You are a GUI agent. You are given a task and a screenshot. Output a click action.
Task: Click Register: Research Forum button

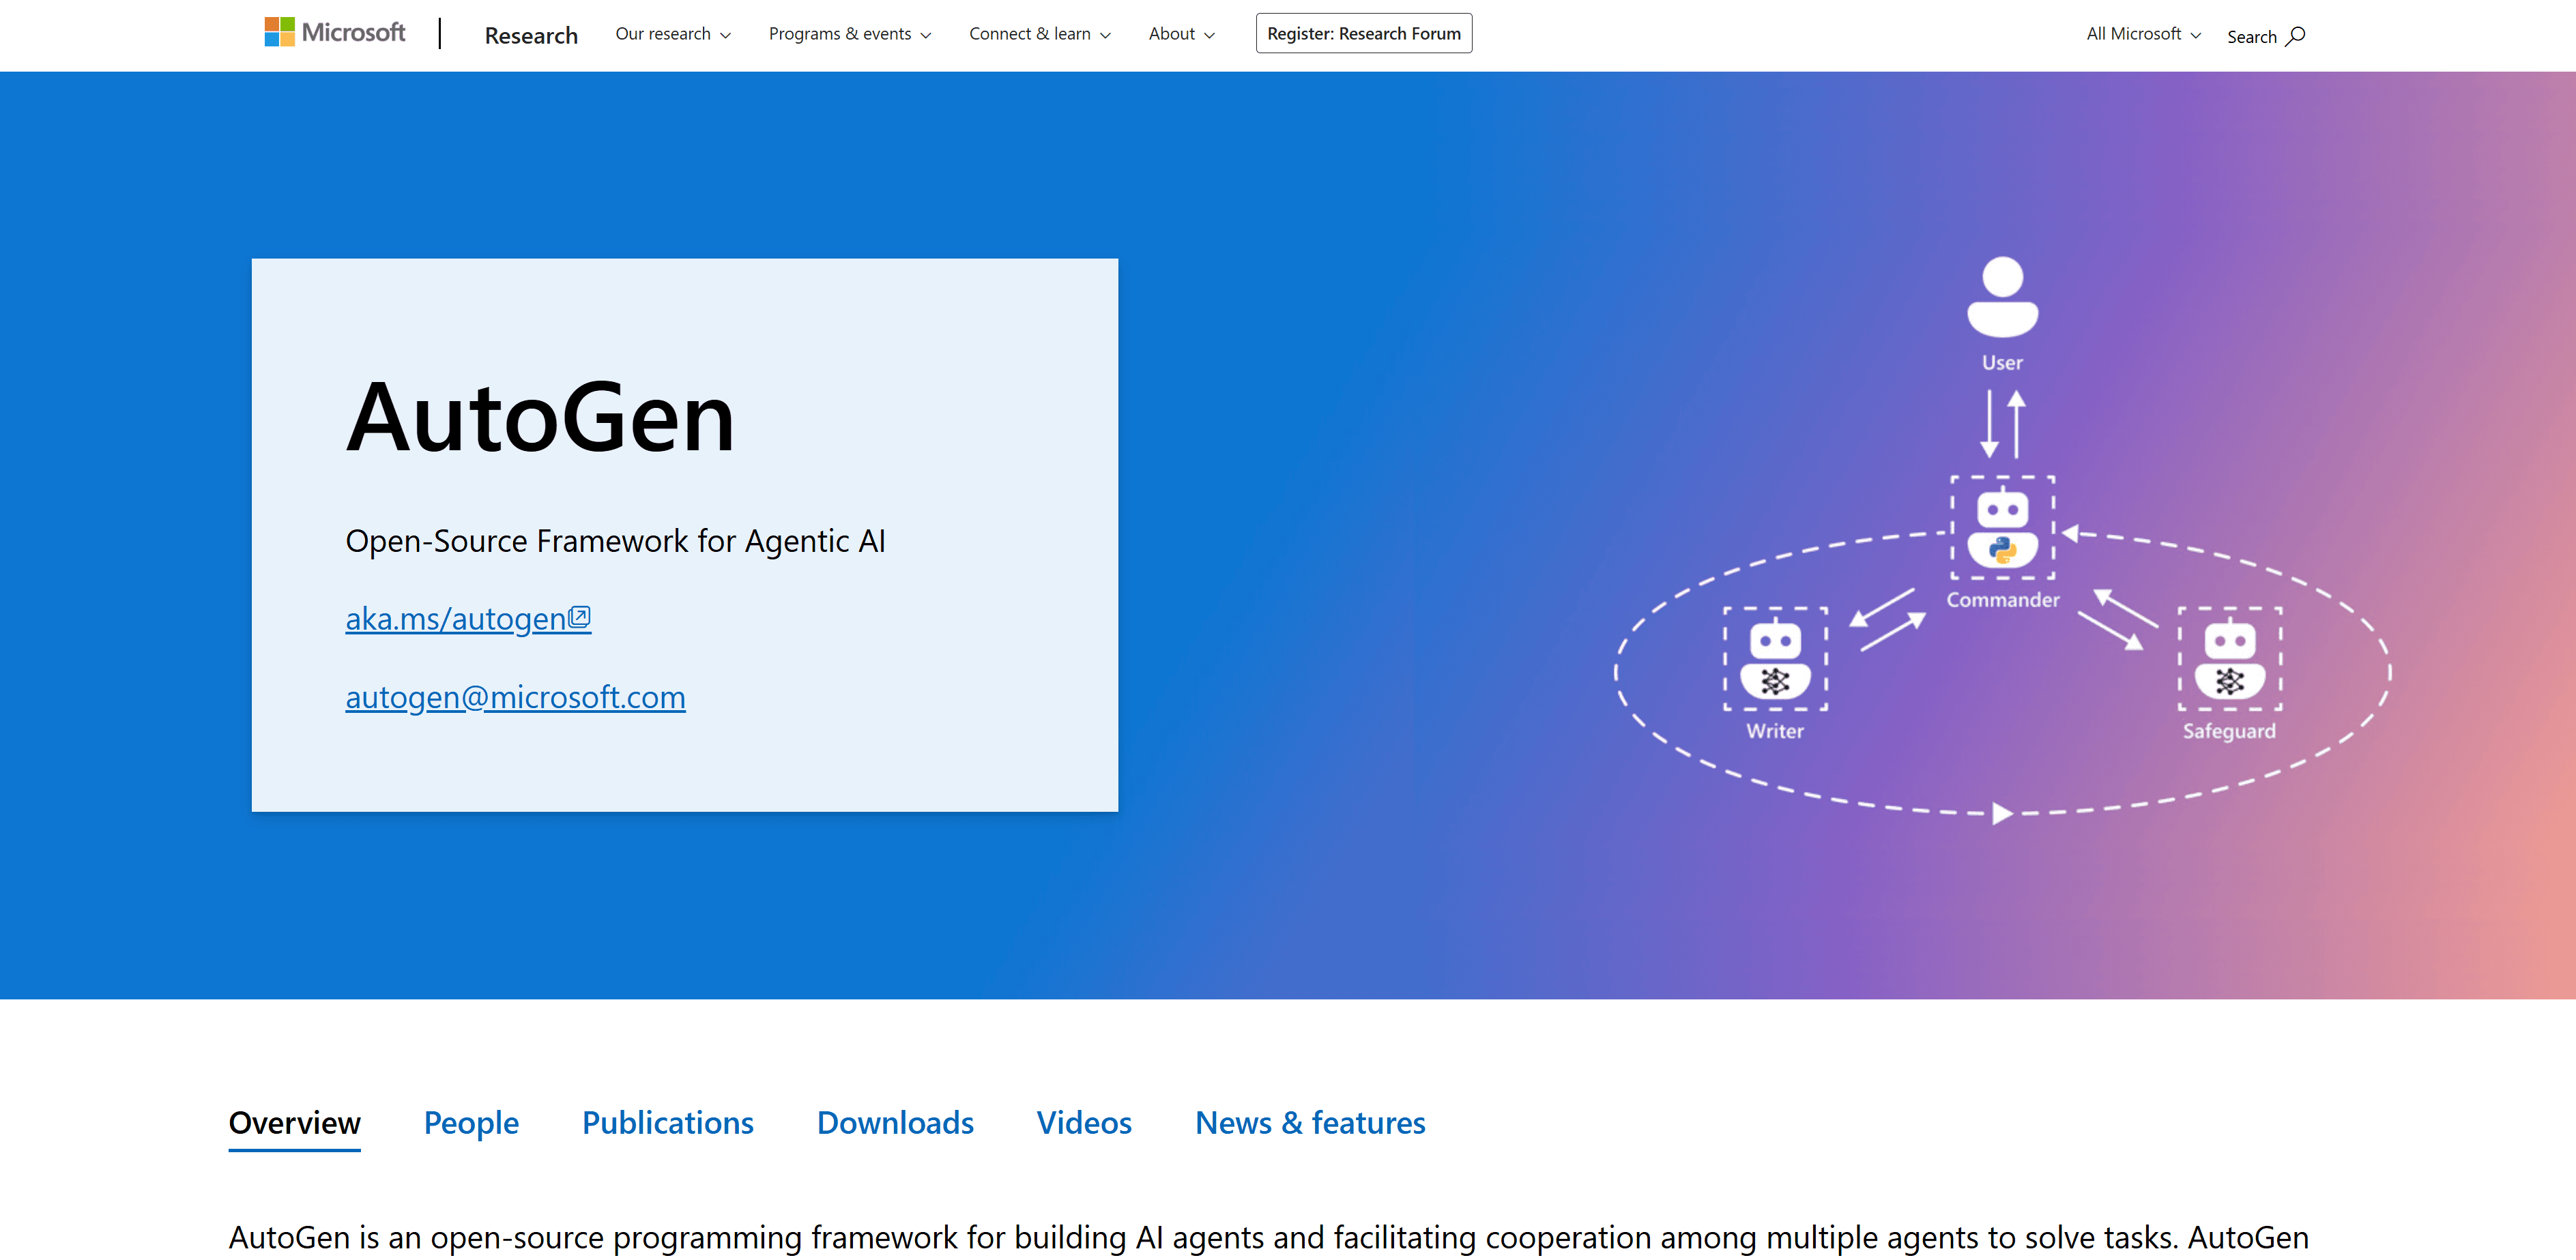point(1364,33)
